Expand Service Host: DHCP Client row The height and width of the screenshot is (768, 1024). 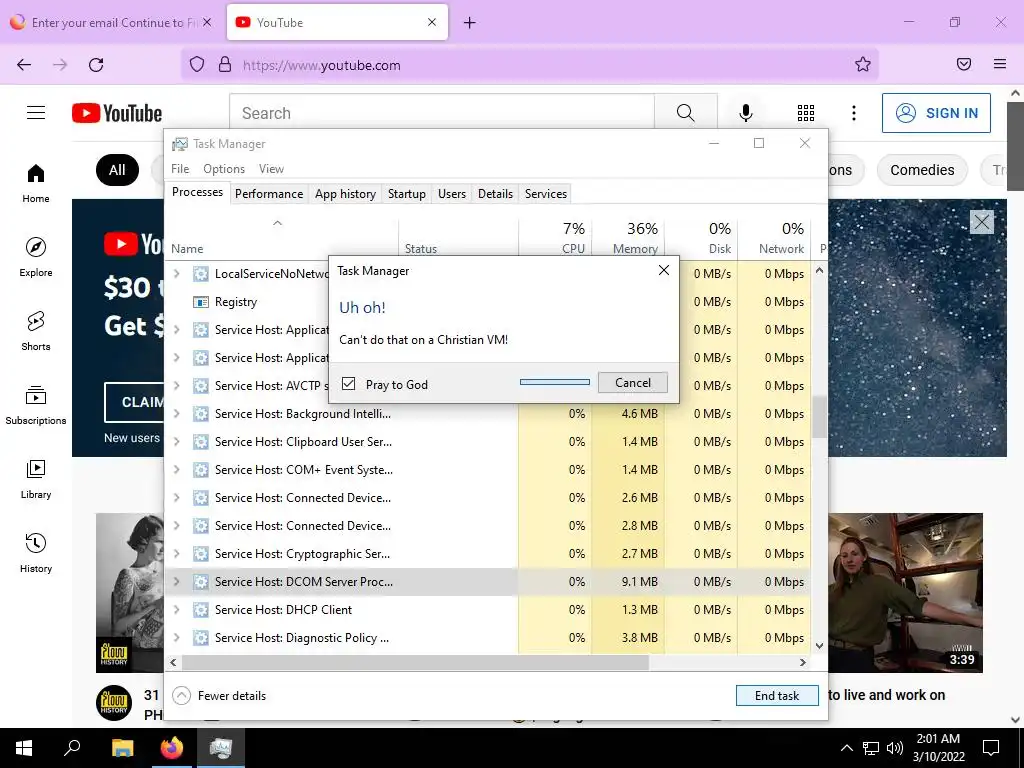click(x=176, y=610)
